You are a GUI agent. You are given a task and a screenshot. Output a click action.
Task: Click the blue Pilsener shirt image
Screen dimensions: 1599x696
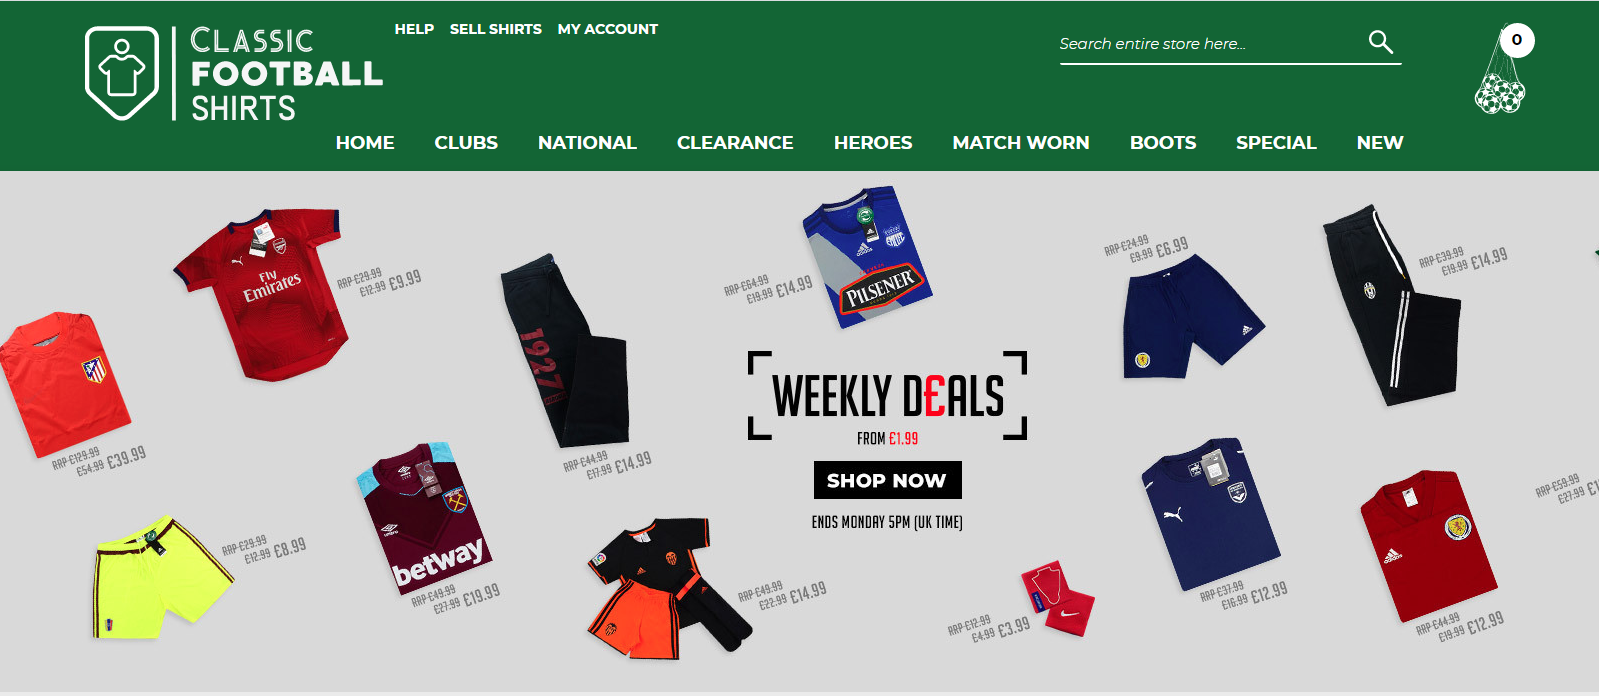[868, 257]
